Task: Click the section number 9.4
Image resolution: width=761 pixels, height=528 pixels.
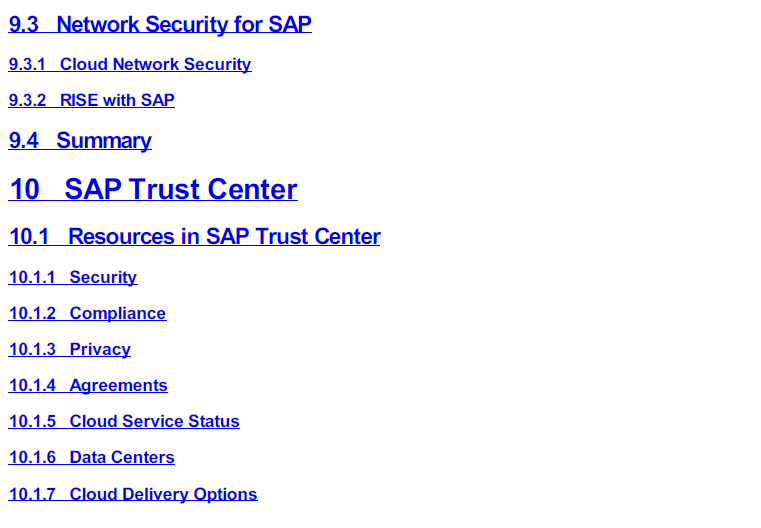Action: point(23,141)
